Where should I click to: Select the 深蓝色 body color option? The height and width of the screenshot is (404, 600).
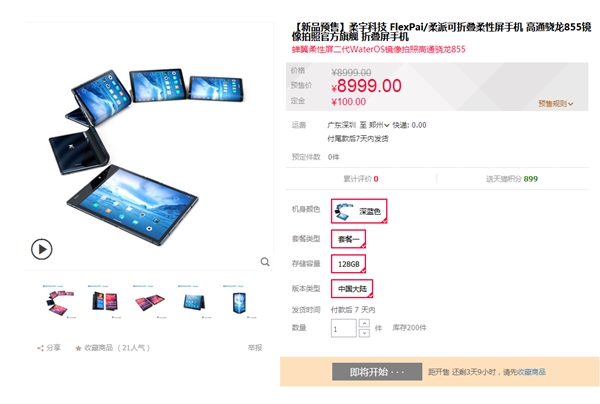[359, 211]
